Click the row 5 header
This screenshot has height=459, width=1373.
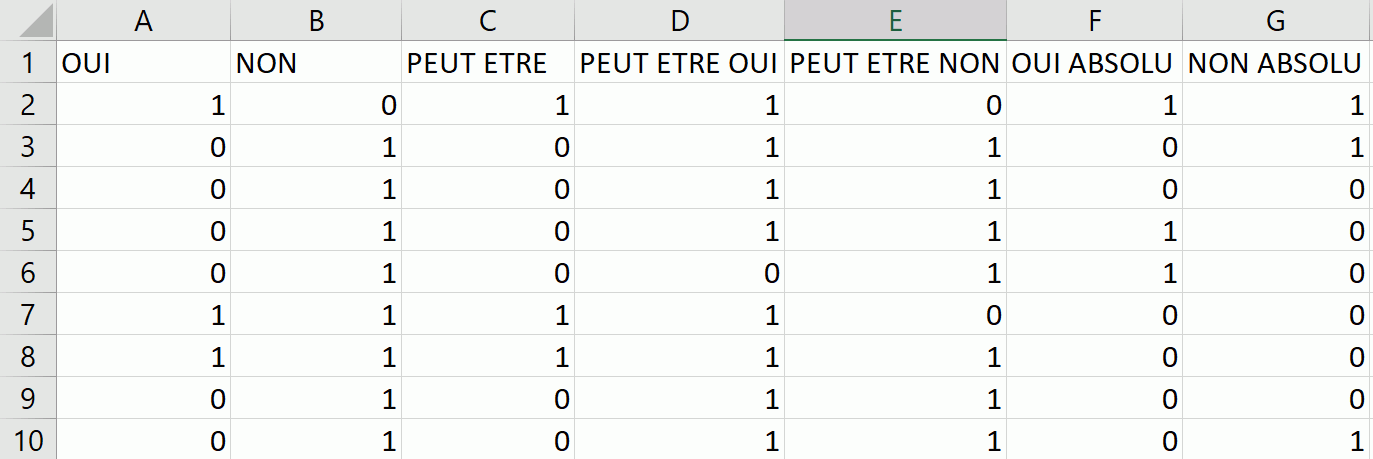pos(28,231)
